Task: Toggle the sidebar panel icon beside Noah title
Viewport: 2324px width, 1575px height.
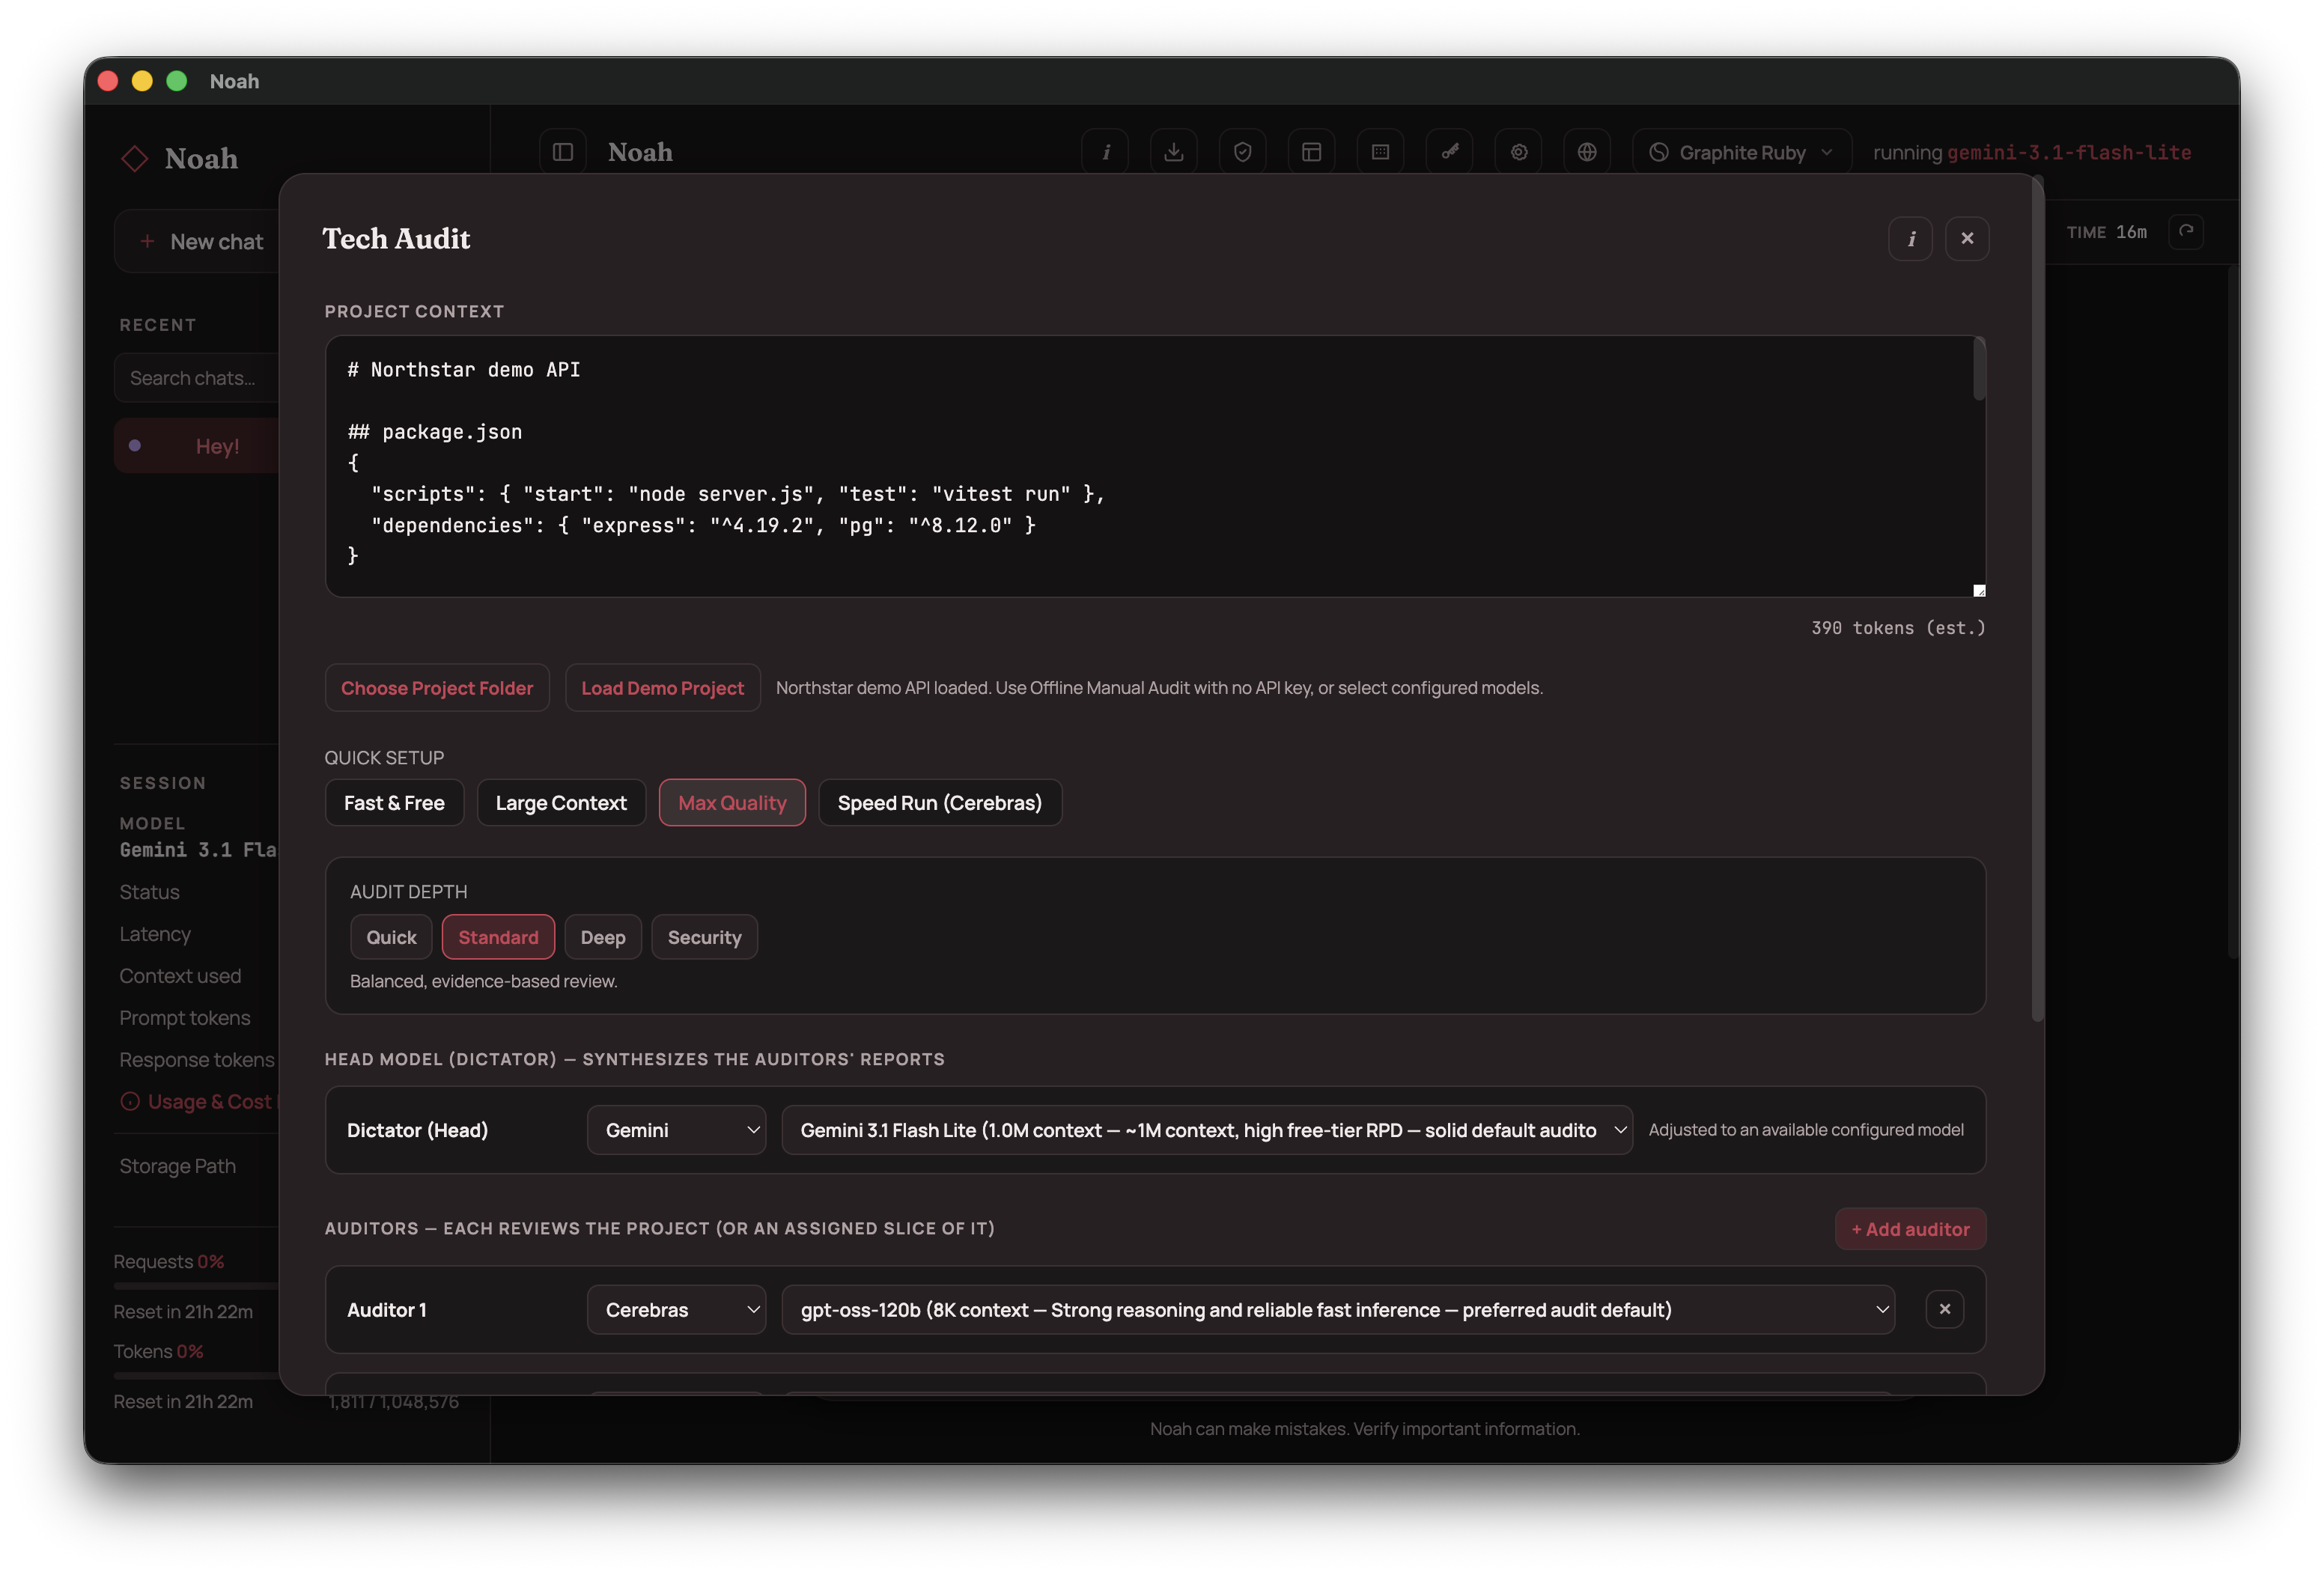Action: [563, 152]
